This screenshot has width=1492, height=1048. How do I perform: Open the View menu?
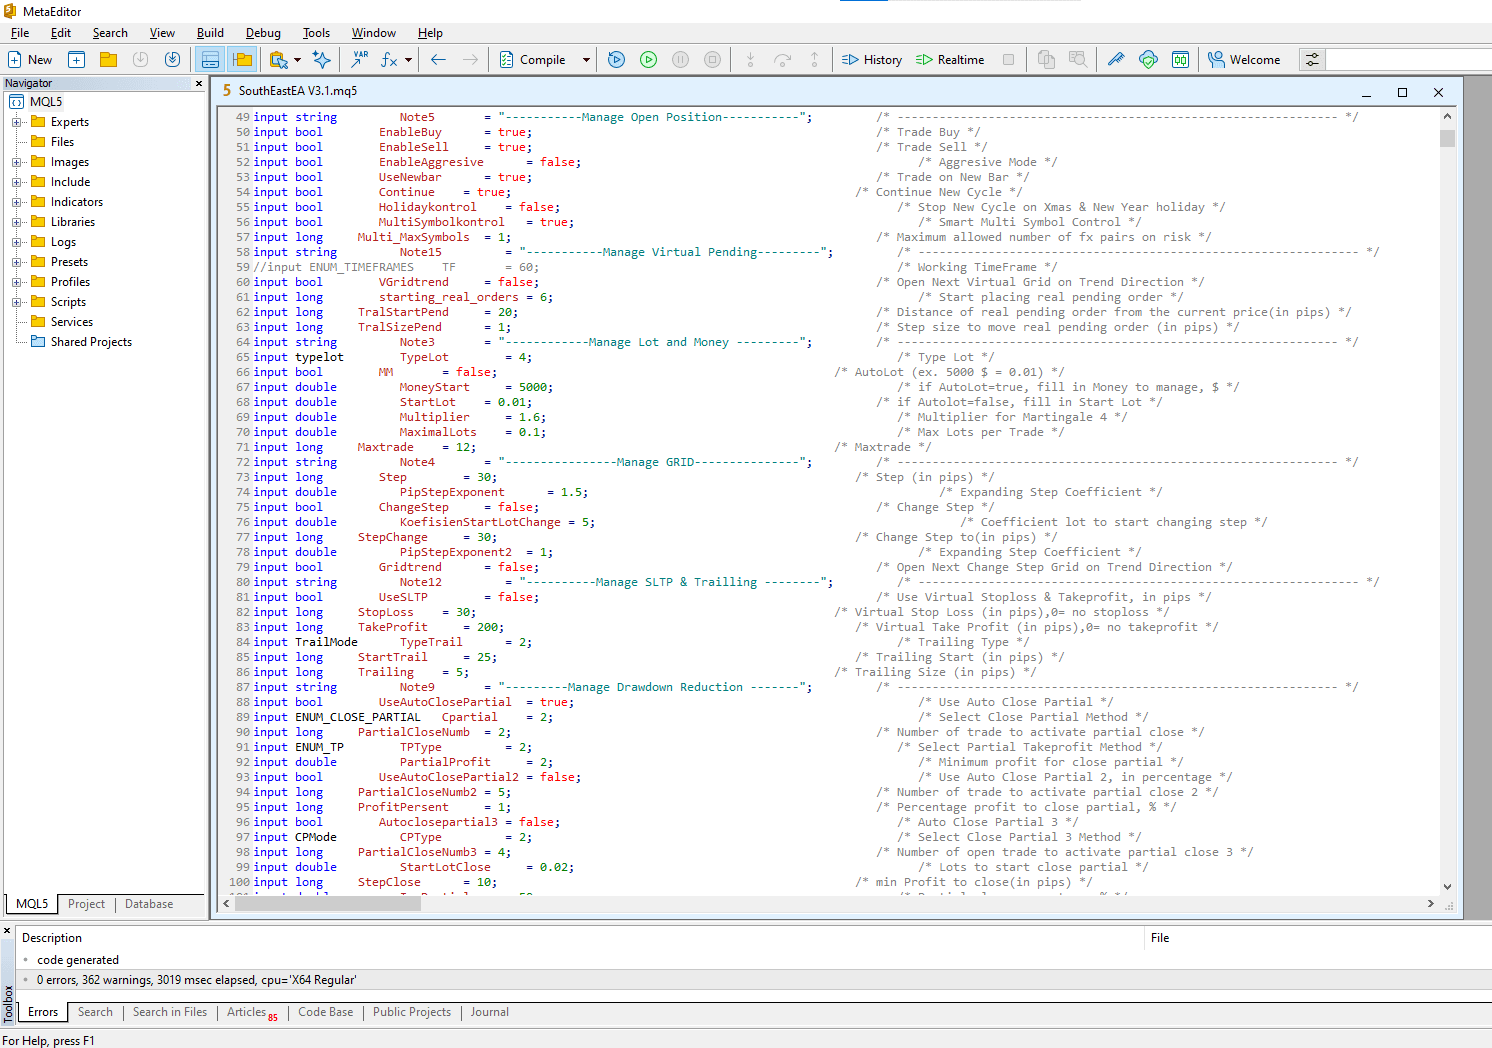coord(162,33)
